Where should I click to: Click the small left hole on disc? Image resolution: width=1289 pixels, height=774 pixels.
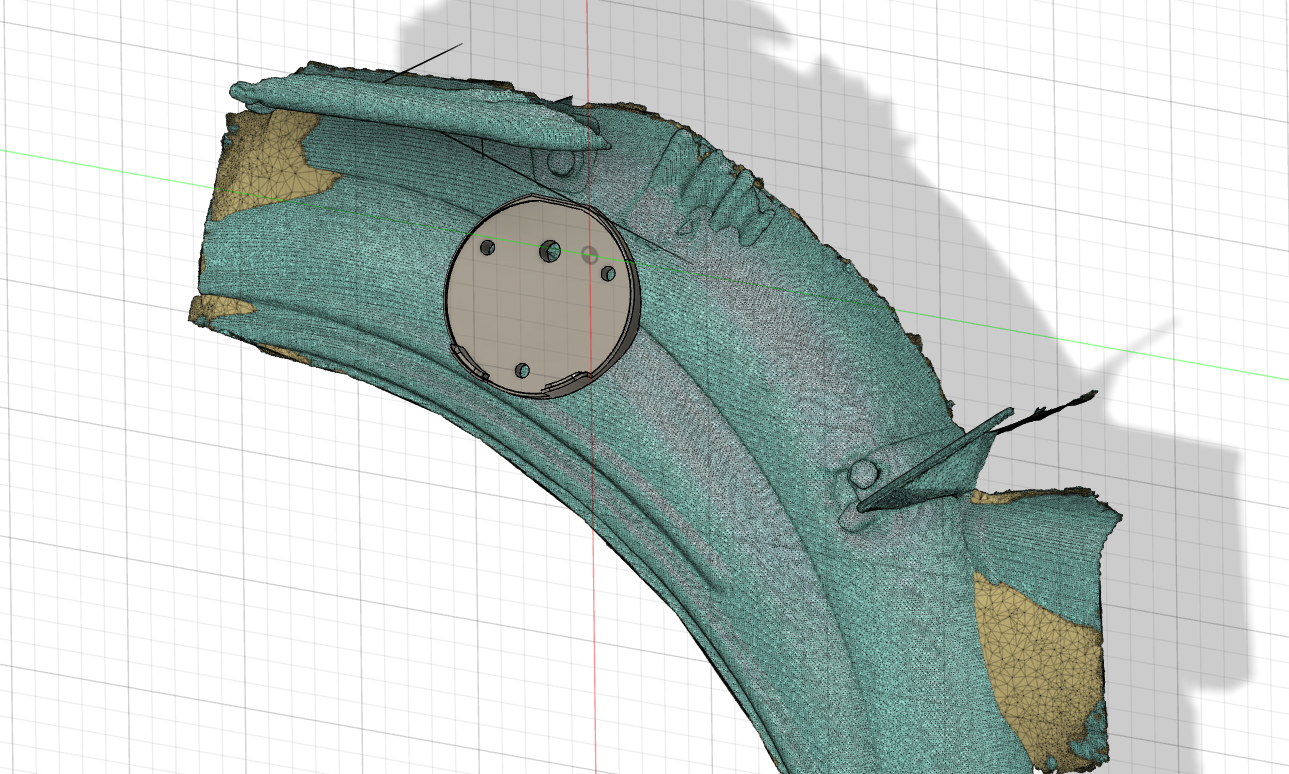[487, 247]
